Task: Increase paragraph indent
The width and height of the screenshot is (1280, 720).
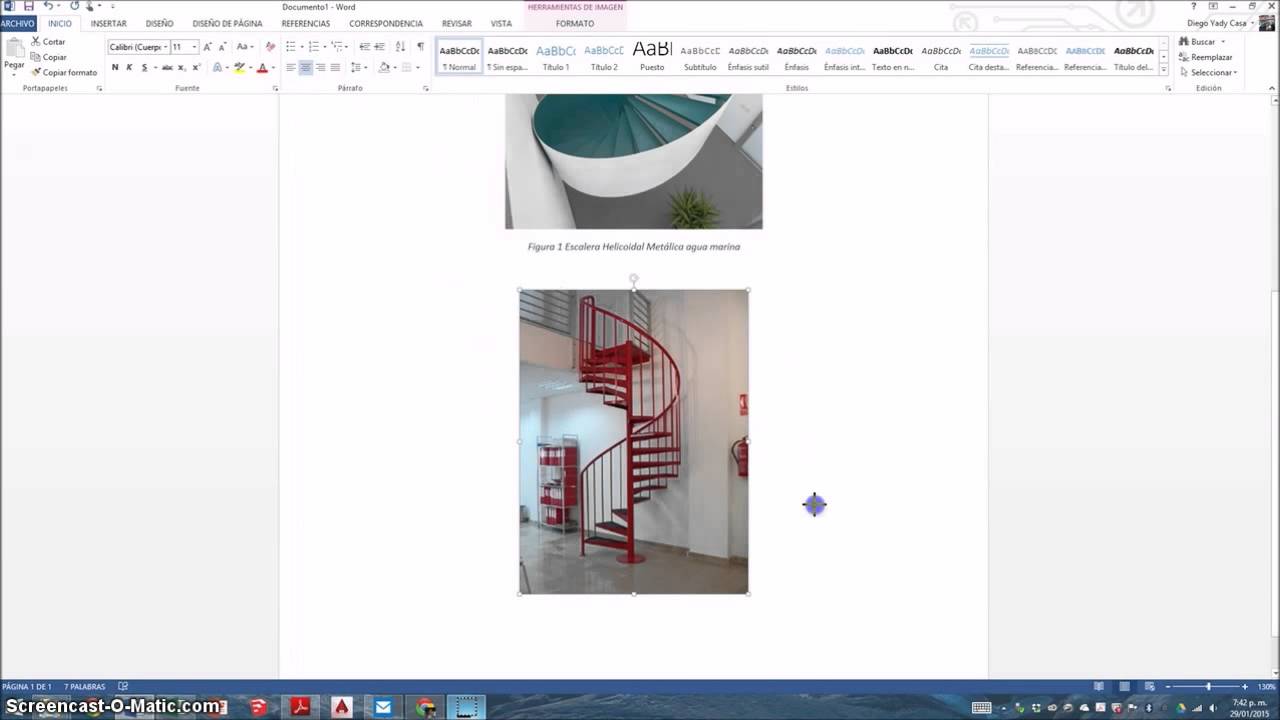Action: click(x=379, y=47)
